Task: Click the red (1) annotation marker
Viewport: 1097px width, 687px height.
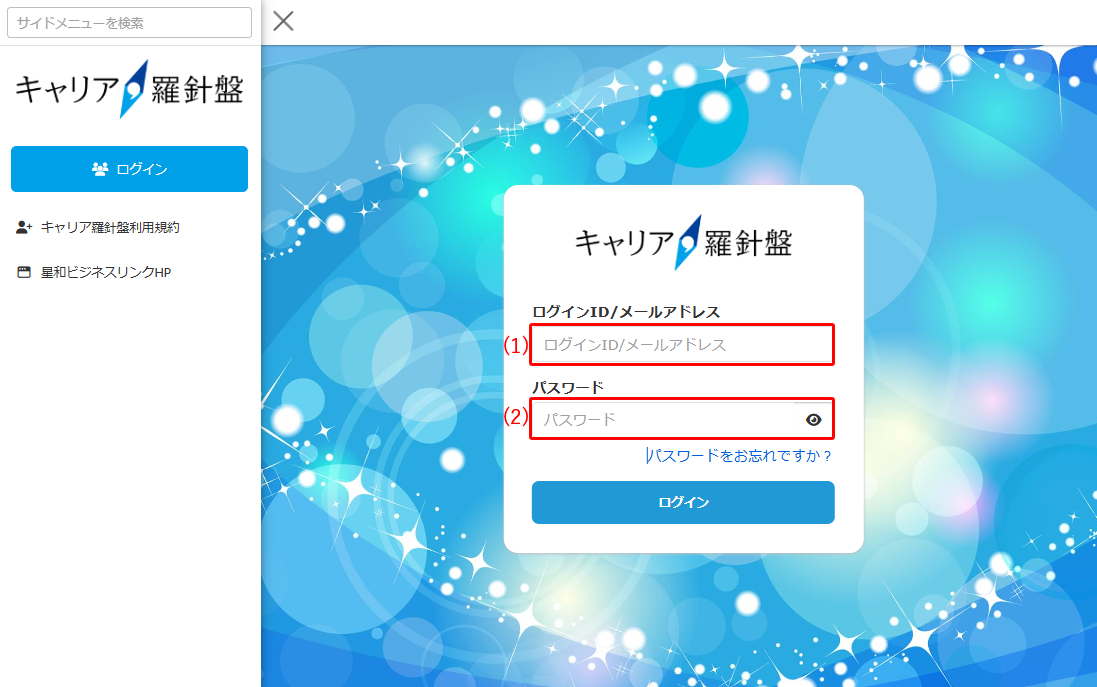Action: coord(516,345)
